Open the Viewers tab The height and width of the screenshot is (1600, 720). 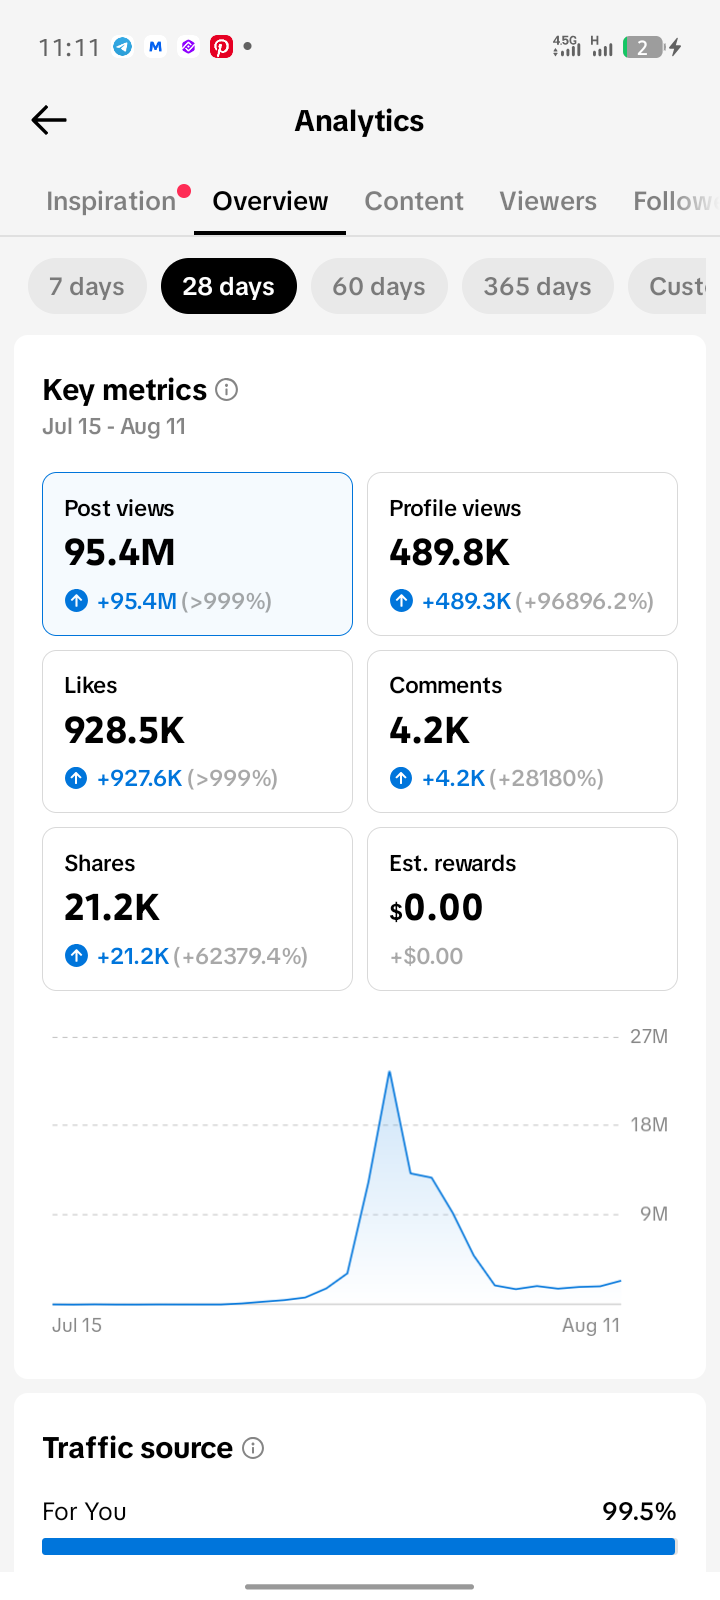coord(548,201)
